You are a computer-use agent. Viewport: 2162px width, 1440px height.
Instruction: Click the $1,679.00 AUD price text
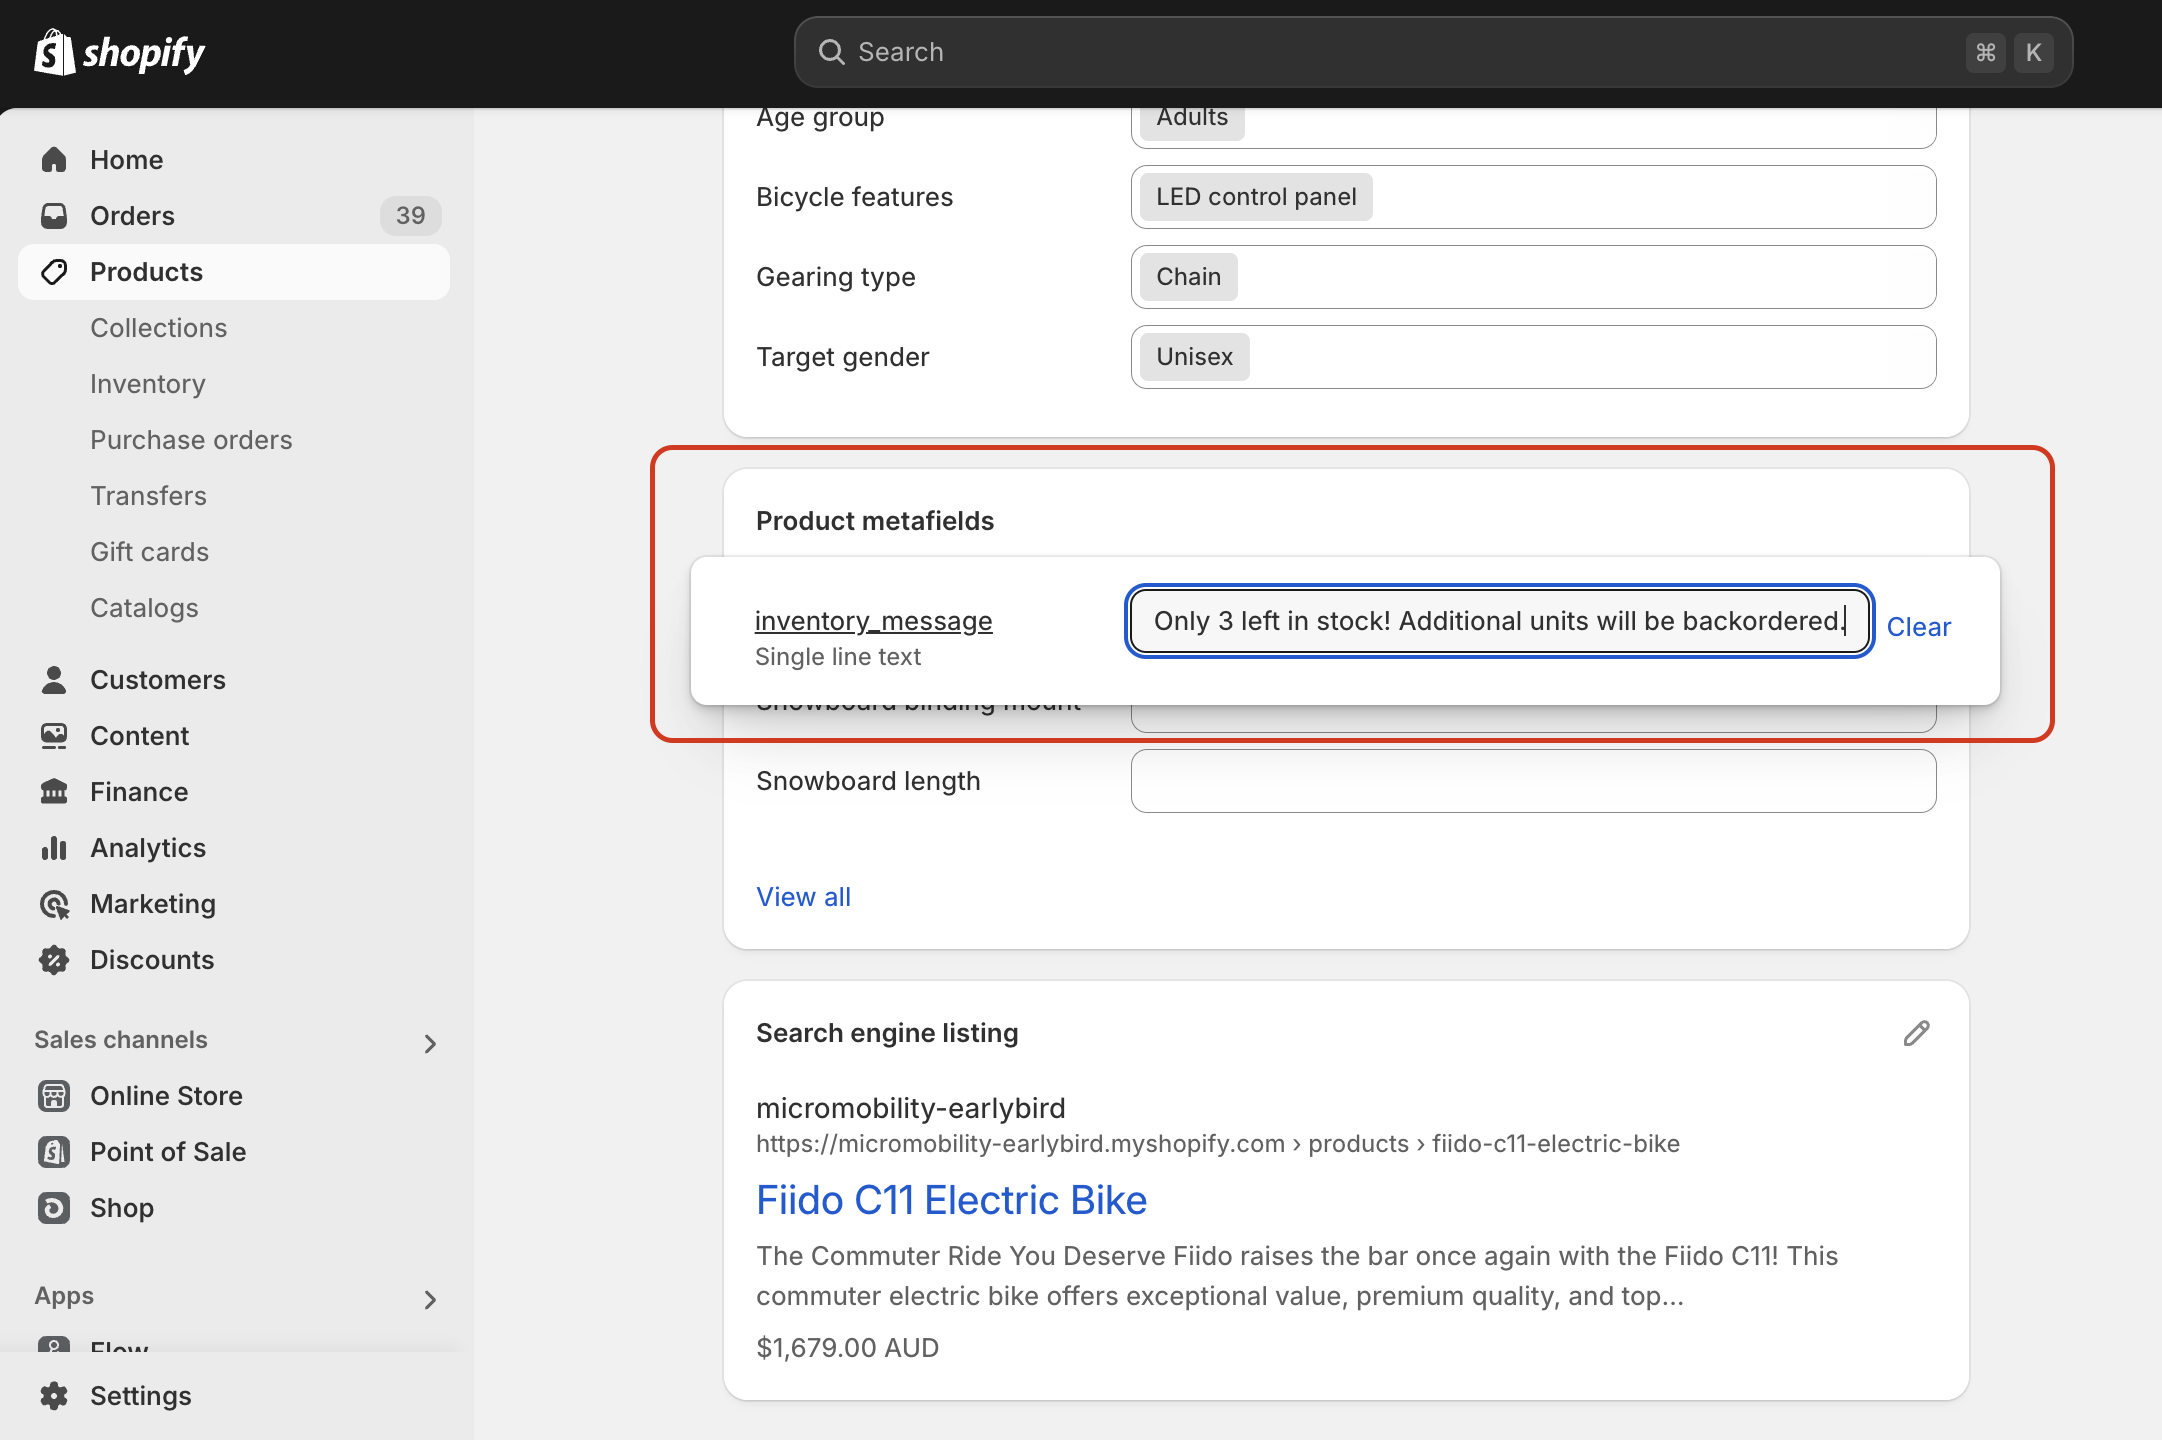coord(847,1348)
